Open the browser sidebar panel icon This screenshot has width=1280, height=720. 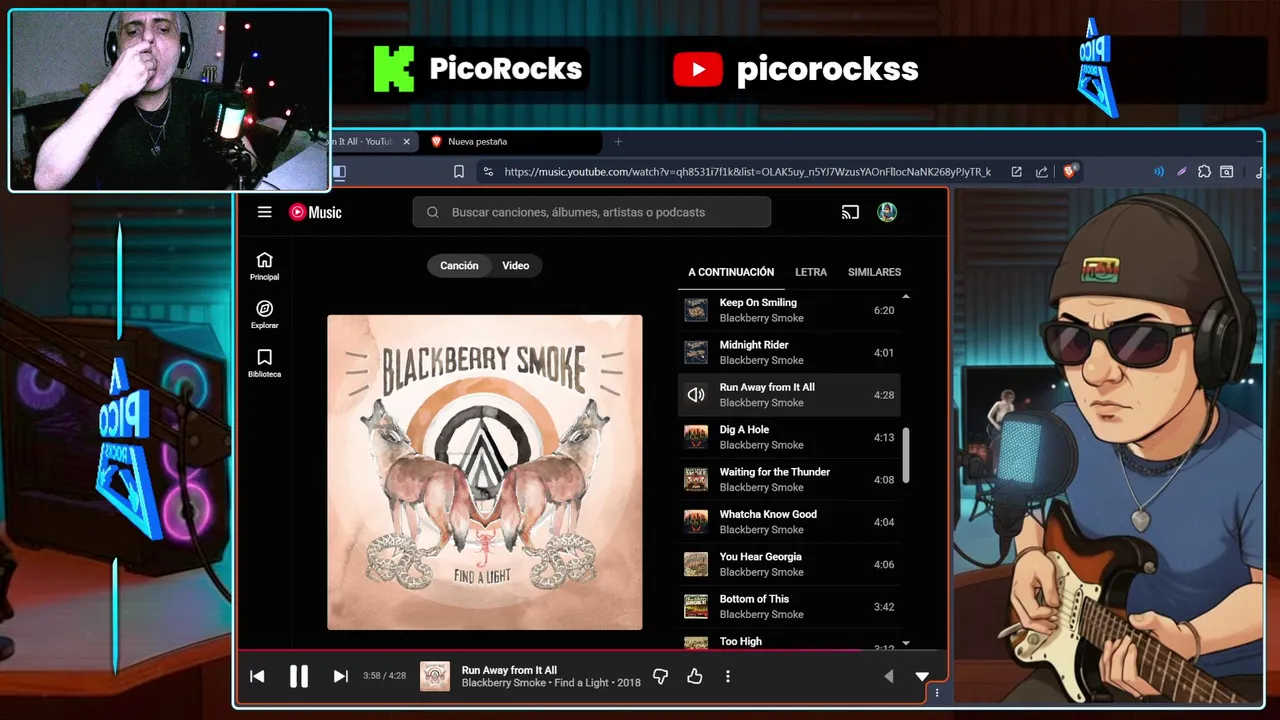pyautogui.click(x=339, y=172)
